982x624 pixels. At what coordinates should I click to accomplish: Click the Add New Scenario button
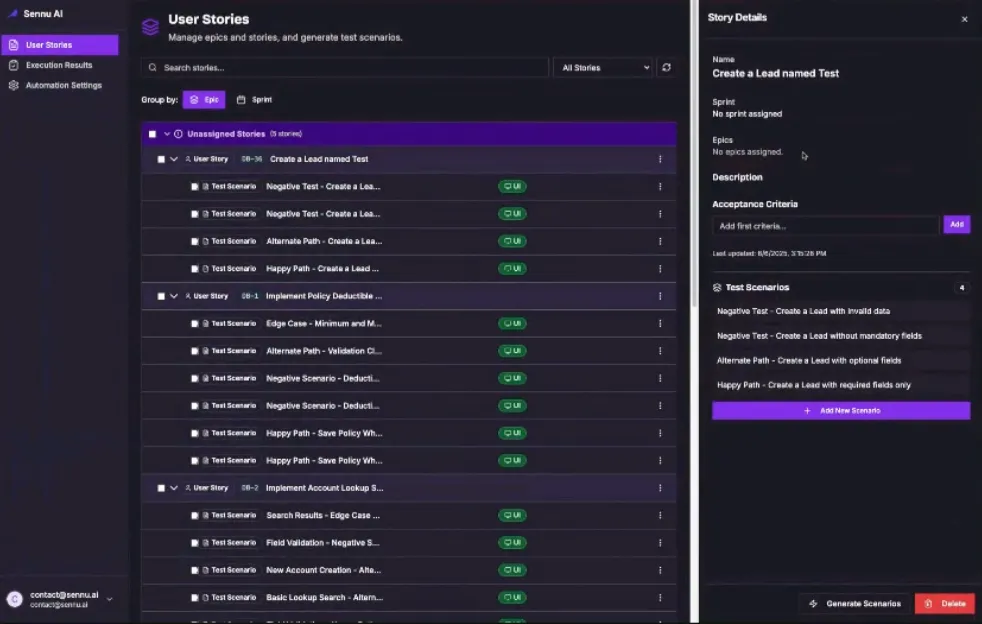tap(840, 411)
